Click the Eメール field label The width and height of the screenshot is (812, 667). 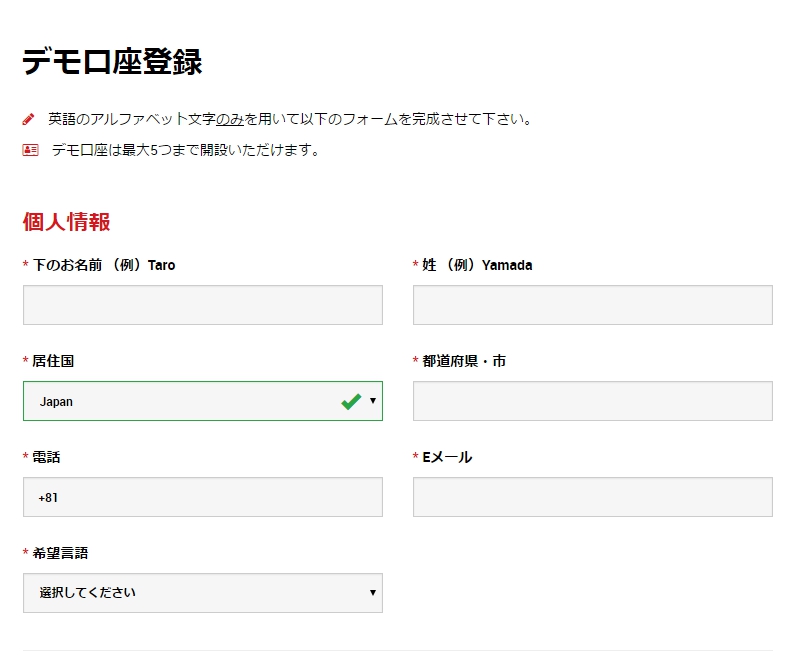tap(447, 457)
